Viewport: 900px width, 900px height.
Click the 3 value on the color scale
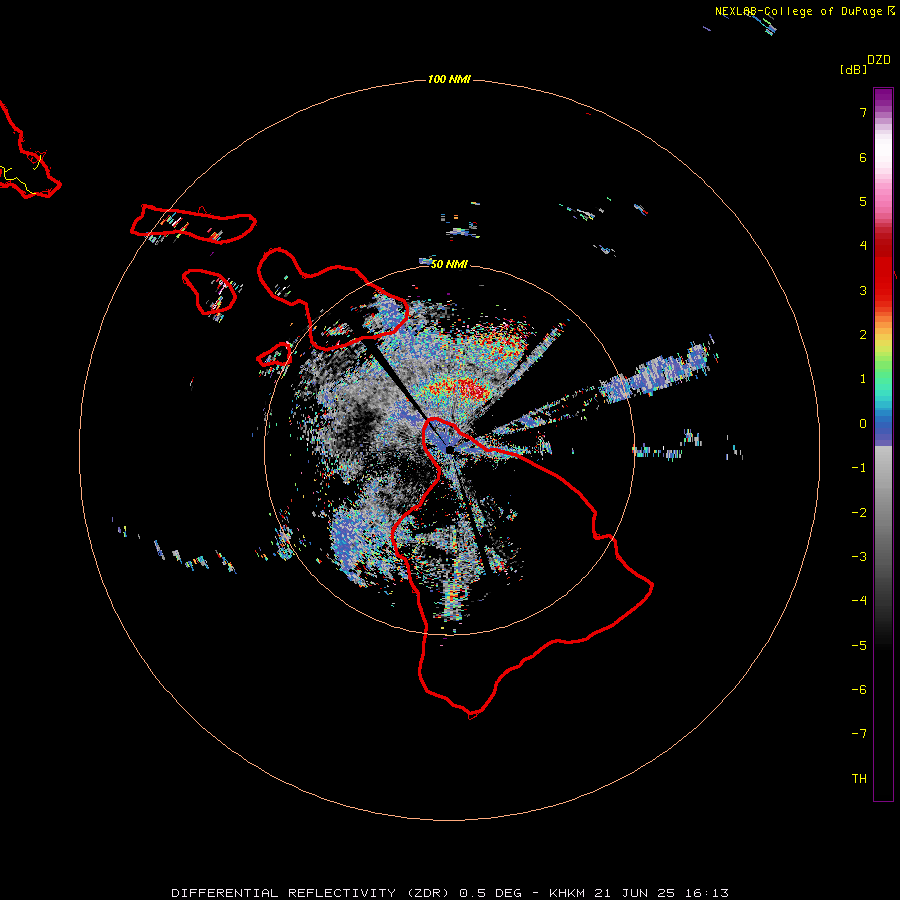pyautogui.click(x=863, y=290)
